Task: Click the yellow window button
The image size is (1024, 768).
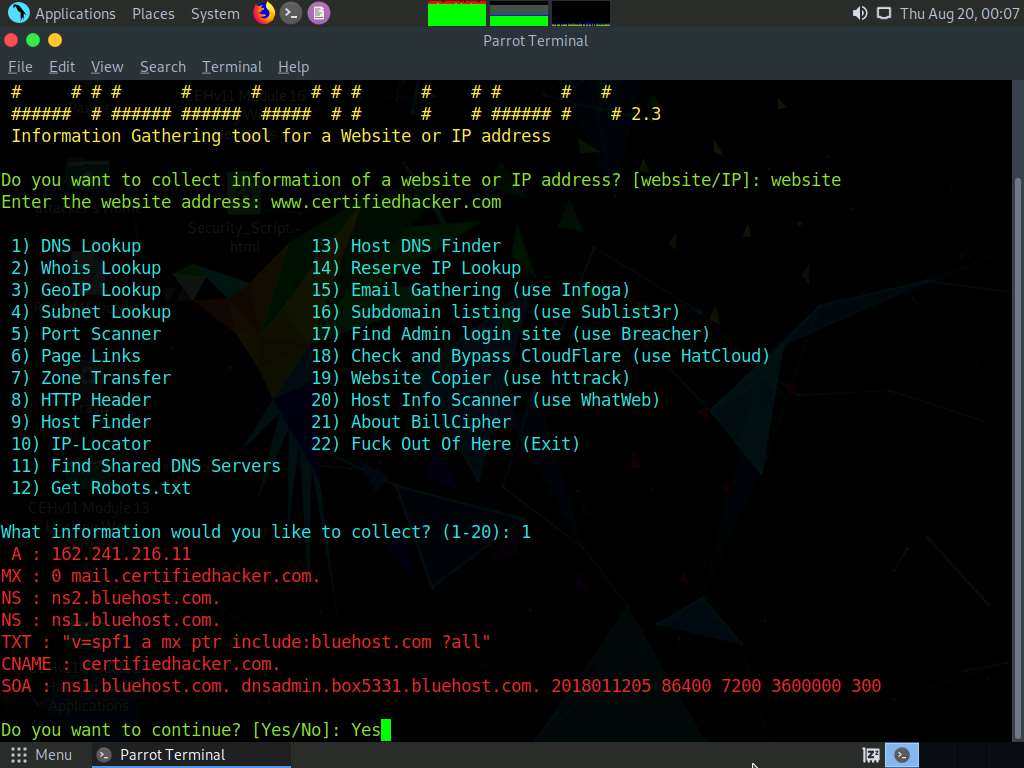Action: [x=55, y=40]
